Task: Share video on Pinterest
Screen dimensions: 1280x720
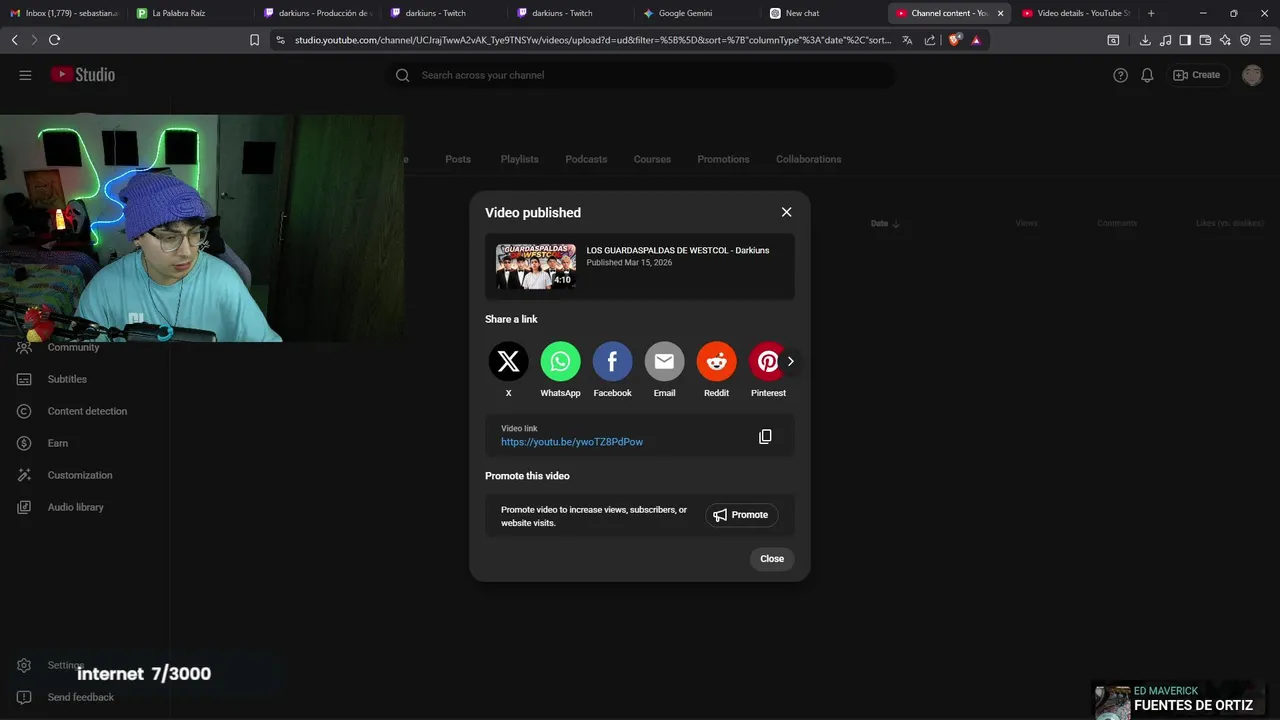Action: tap(768, 361)
